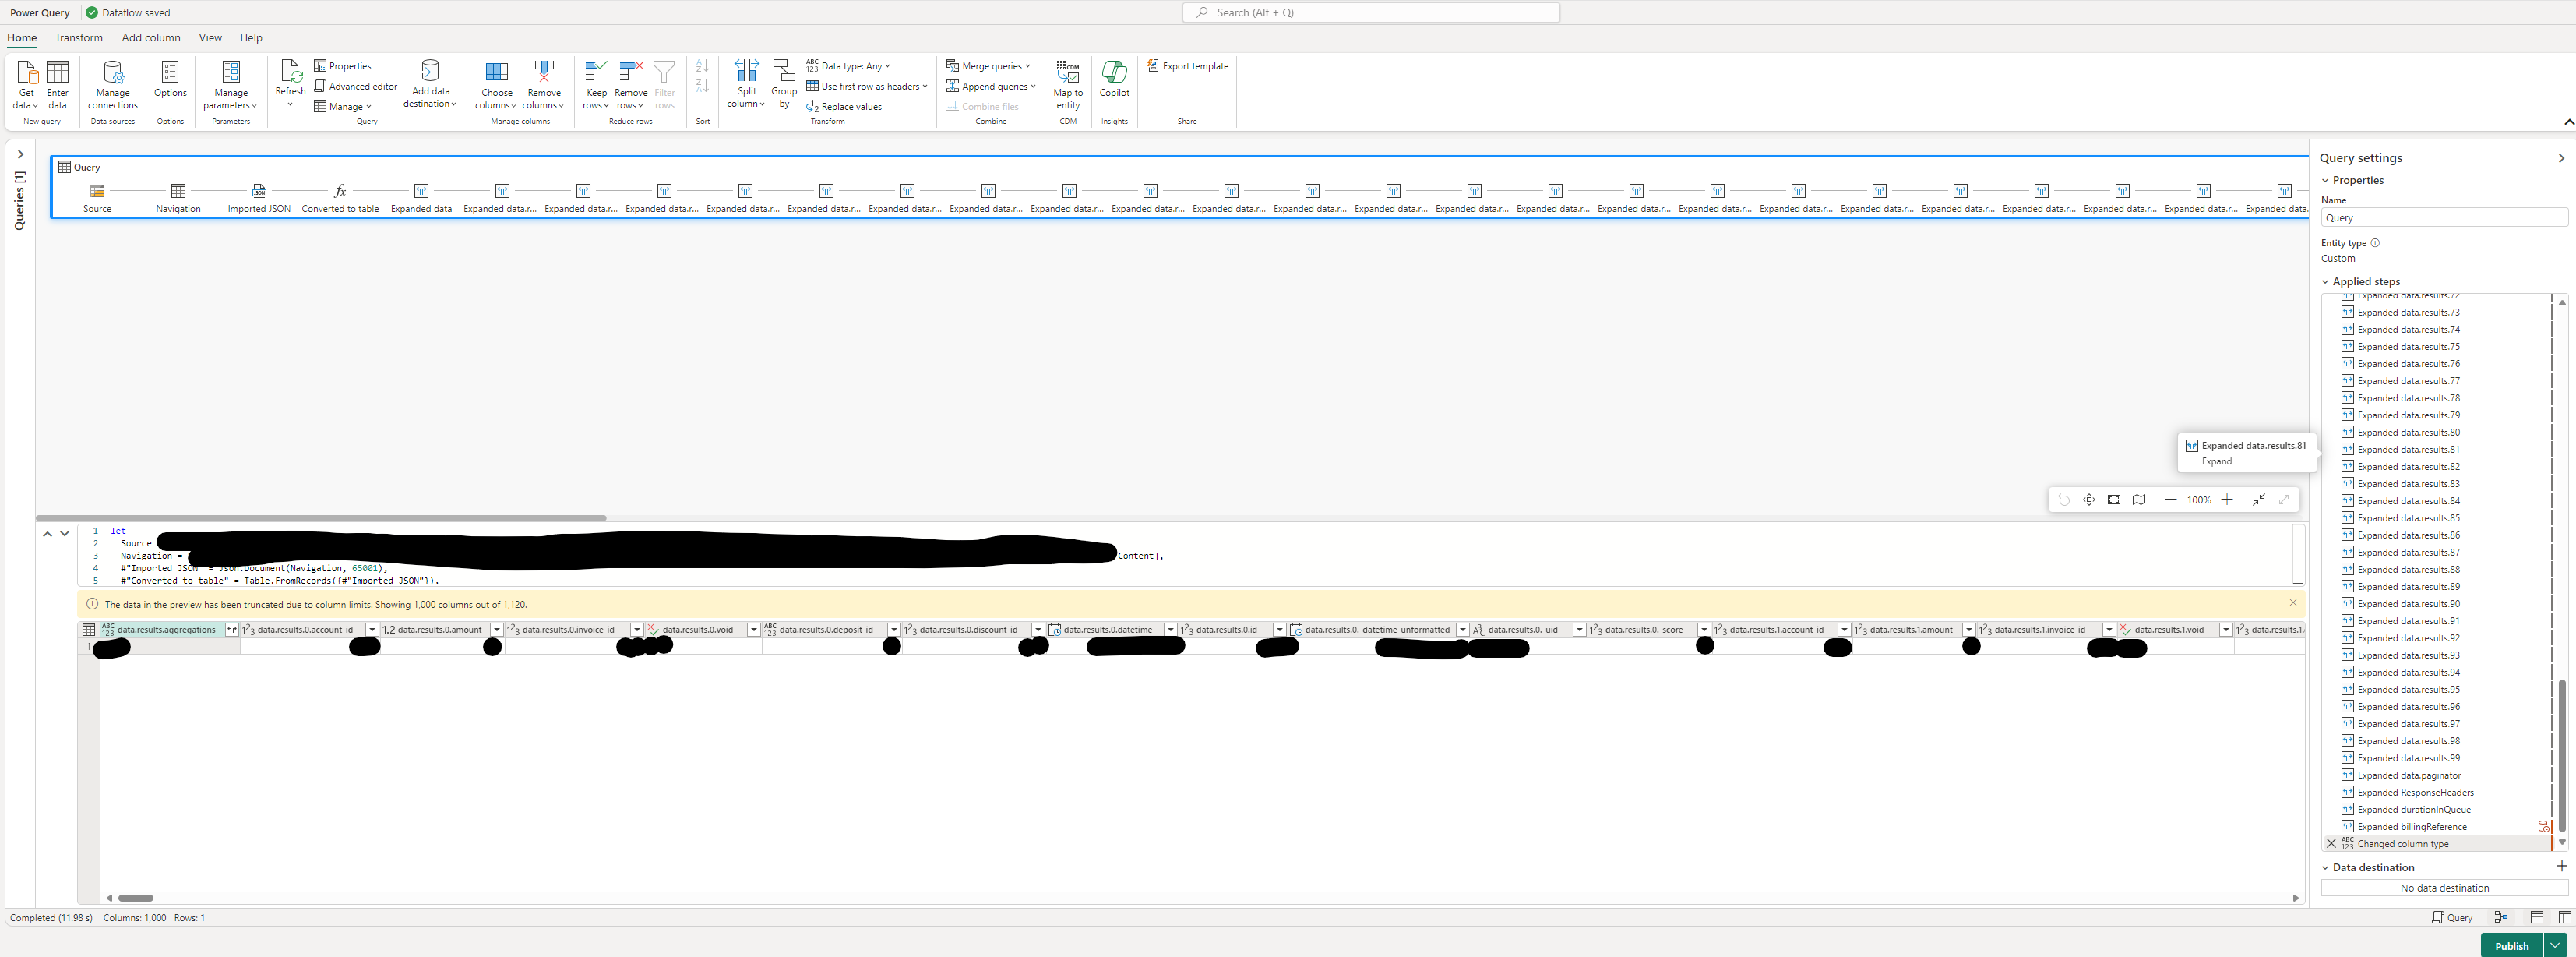2576x957 pixels.
Task: Open the Merge queries dropdown
Action: (988, 66)
